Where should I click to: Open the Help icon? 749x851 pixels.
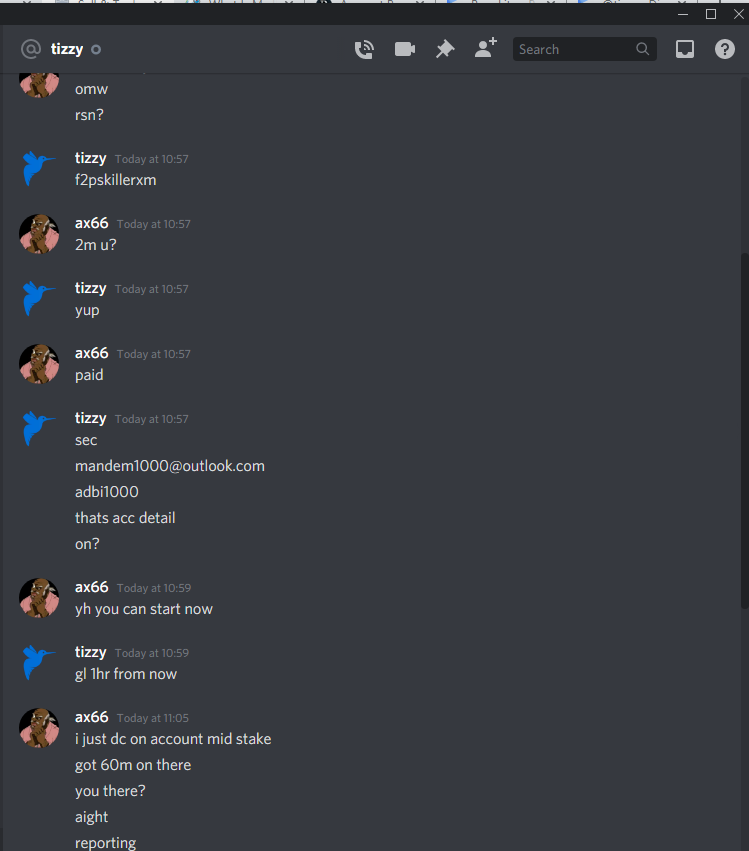click(x=725, y=49)
